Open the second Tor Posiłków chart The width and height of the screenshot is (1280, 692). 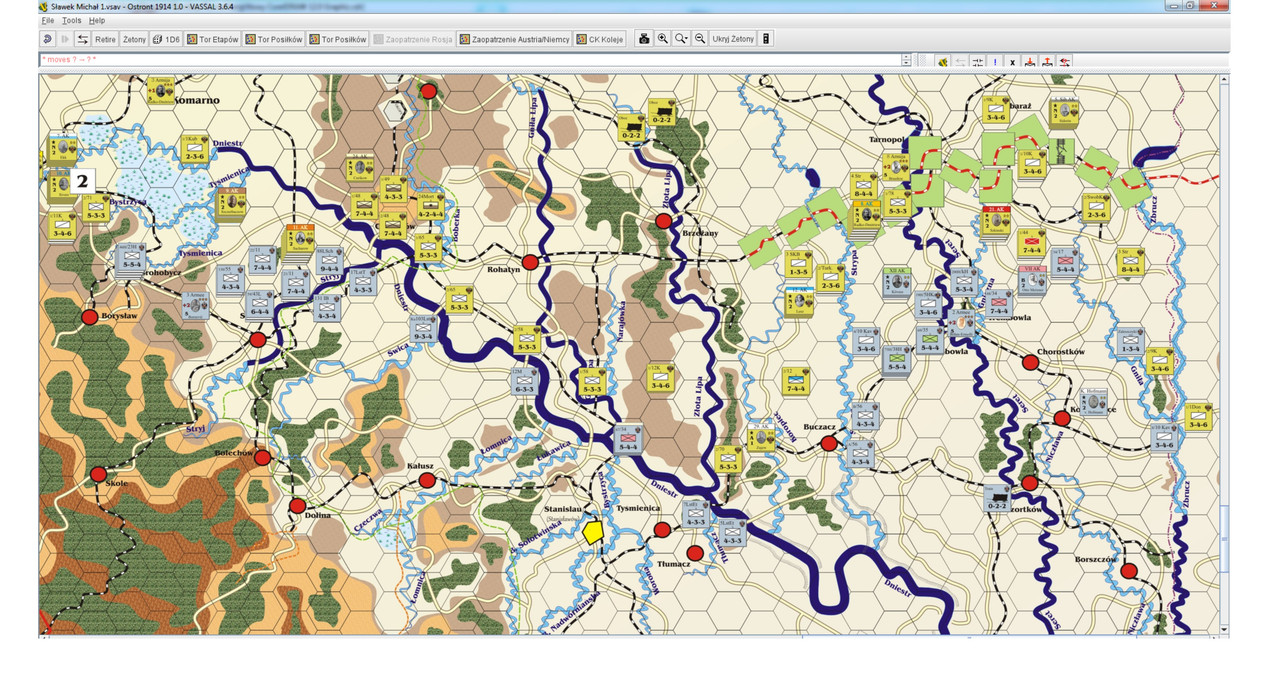click(338, 39)
